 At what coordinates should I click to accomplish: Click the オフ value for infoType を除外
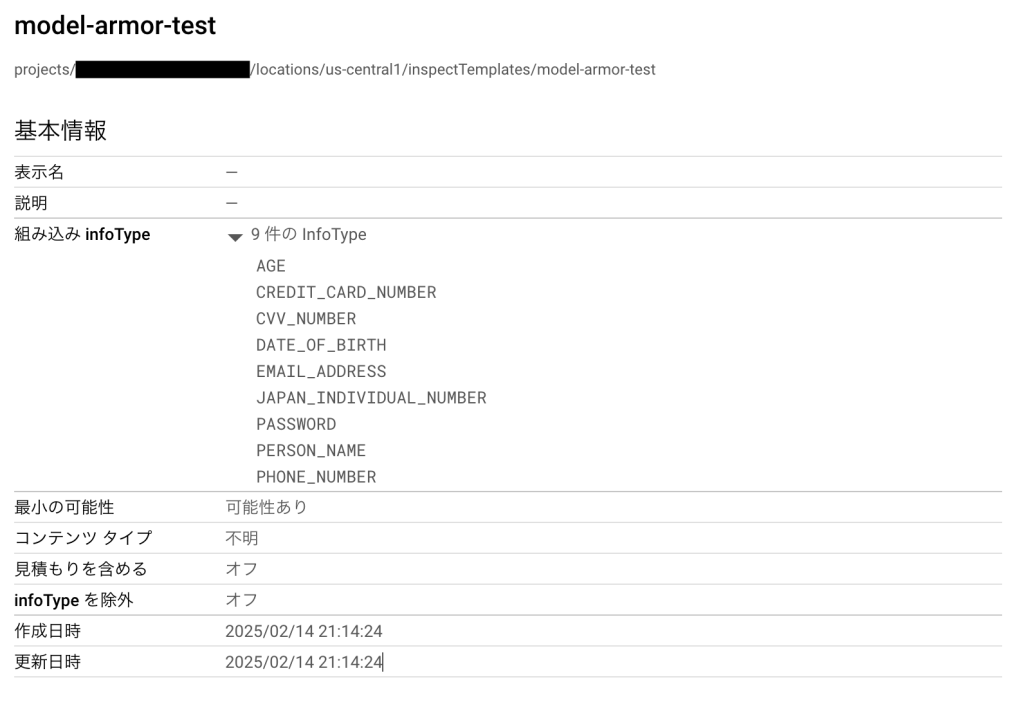242,600
